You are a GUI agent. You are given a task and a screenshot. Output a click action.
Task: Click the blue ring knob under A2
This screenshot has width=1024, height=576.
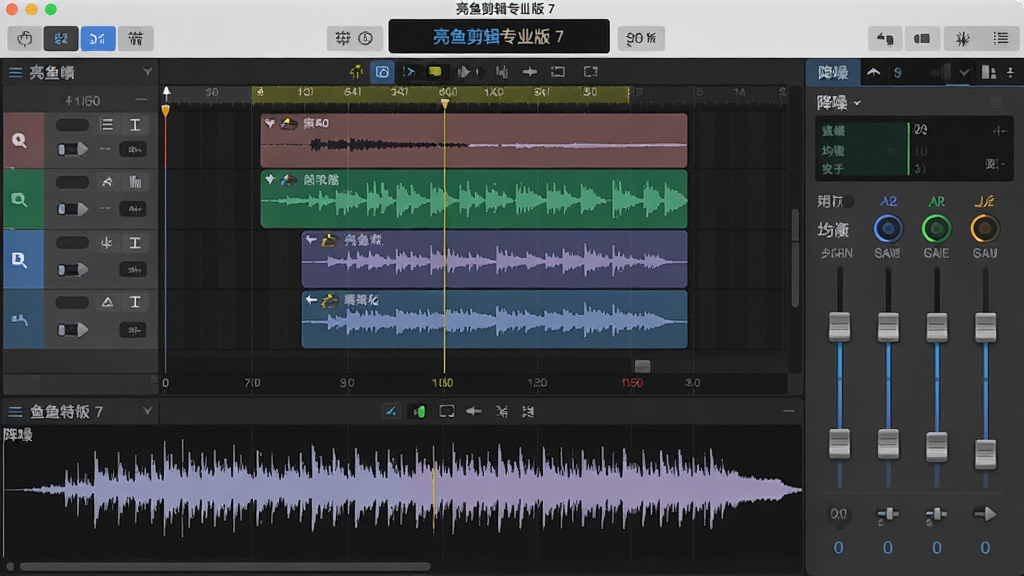[x=888, y=229]
